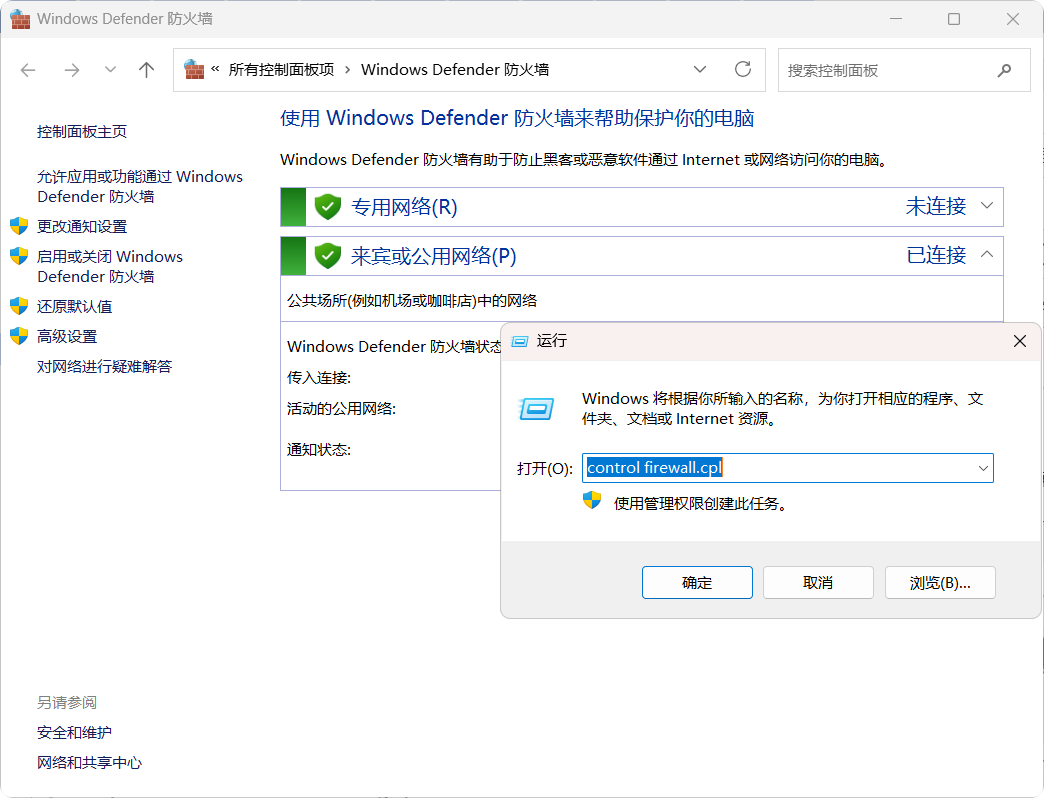
Task: Click the 已连接 status text
Action: pyautogui.click(x=935, y=255)
